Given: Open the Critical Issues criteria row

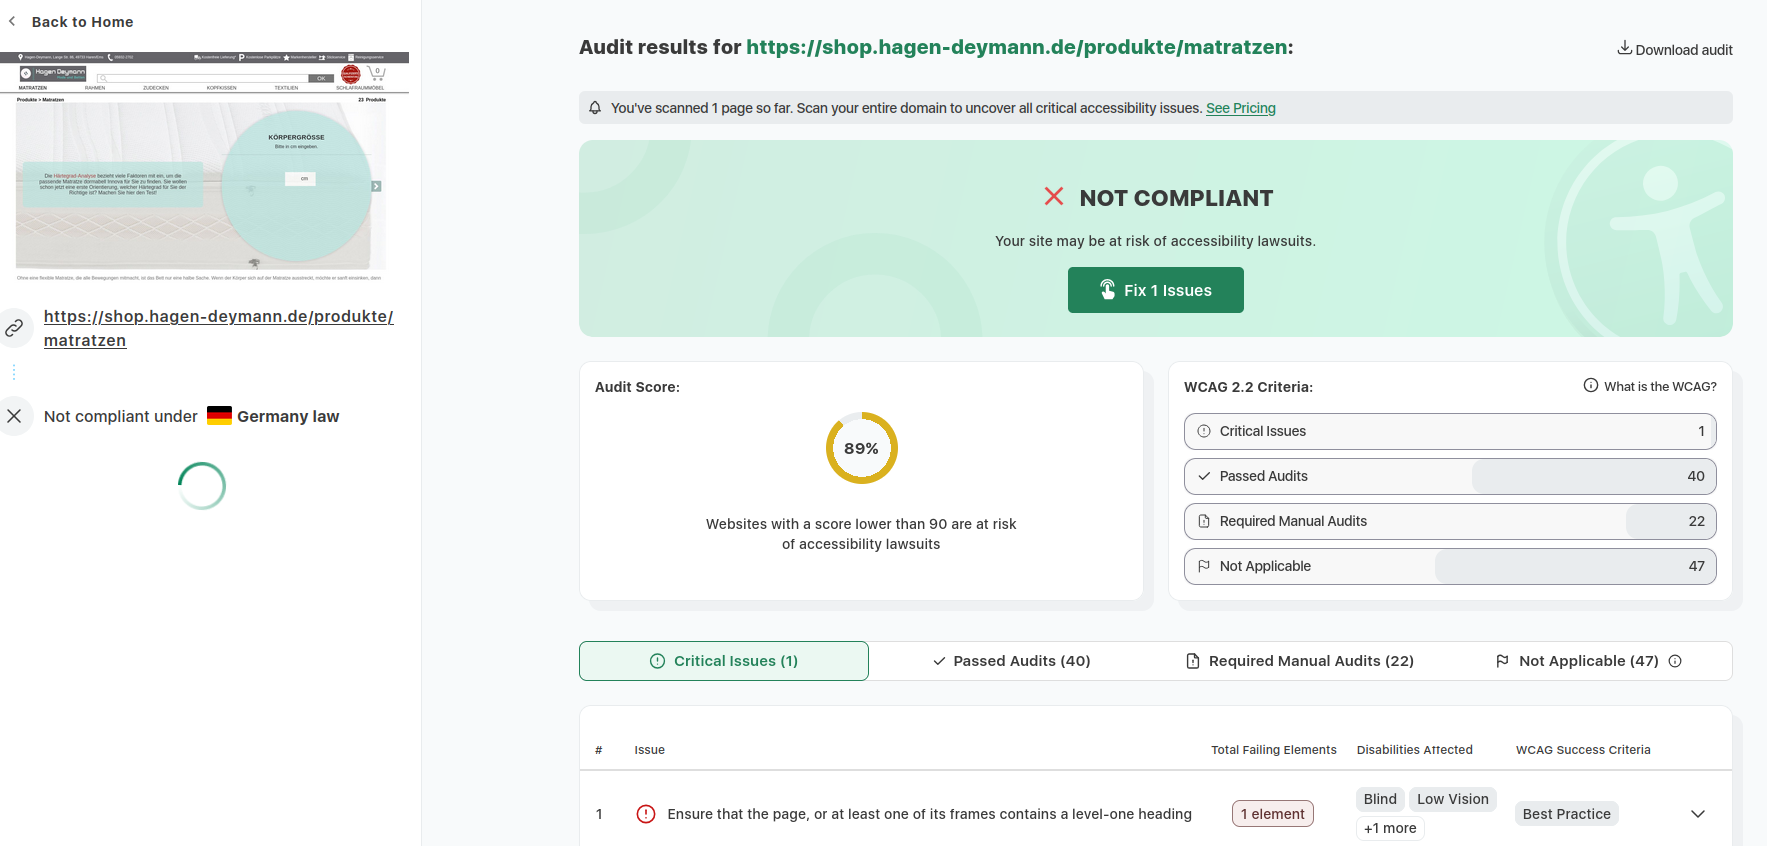Looking at the screenshot, I should [1450, 431].
